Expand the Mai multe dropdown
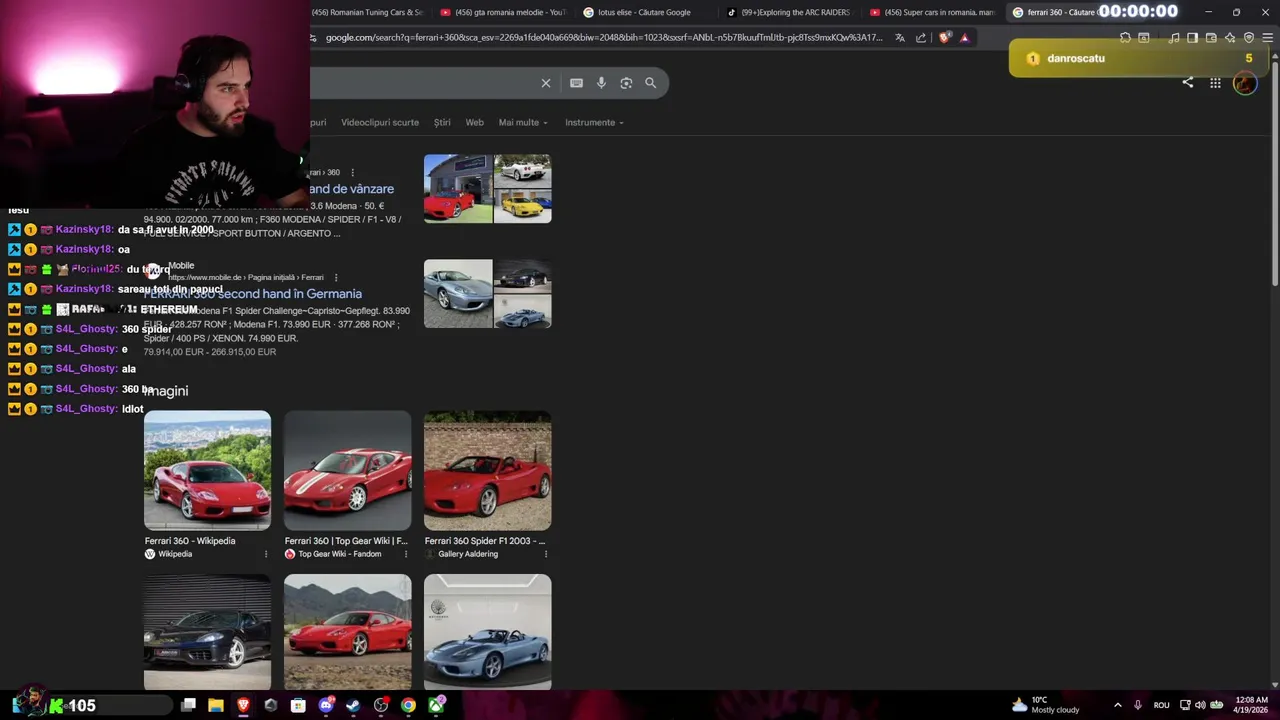The height and width of the screenshot is (720, 1280). [523, 122]
